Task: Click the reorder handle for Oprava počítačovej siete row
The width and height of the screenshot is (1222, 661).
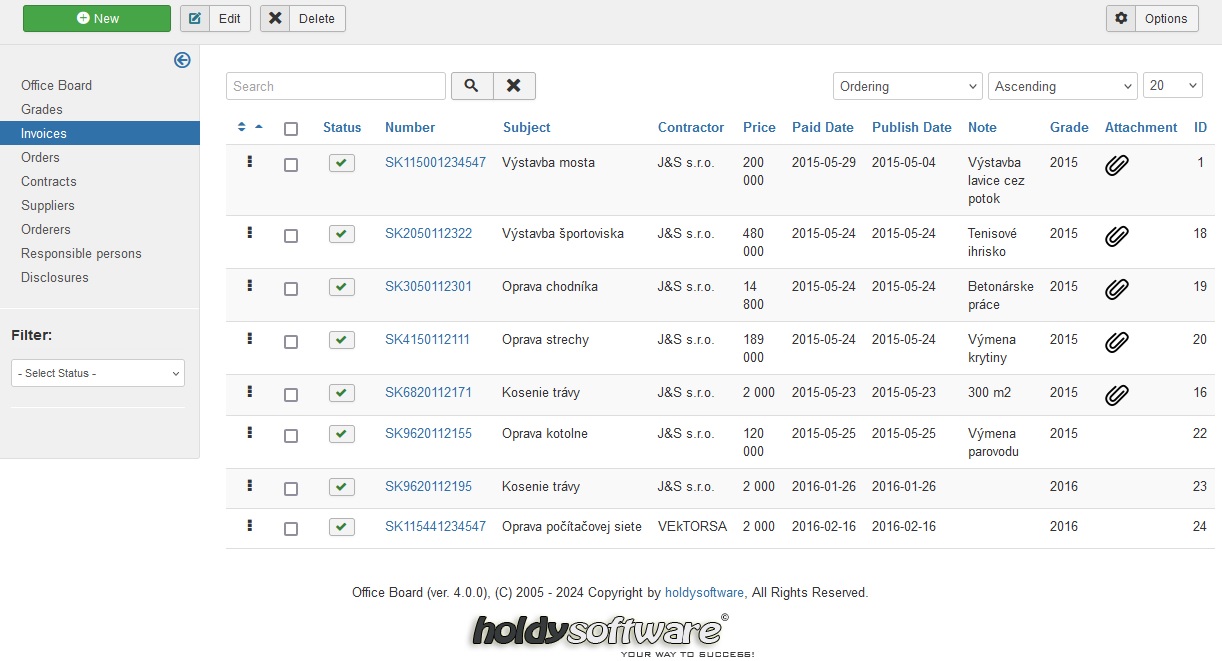Action: 250,525
